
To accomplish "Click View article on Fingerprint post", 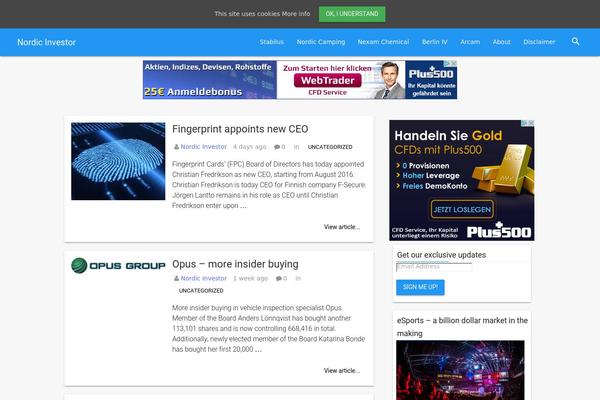I will pyautogui.click(x=342, y=227).
